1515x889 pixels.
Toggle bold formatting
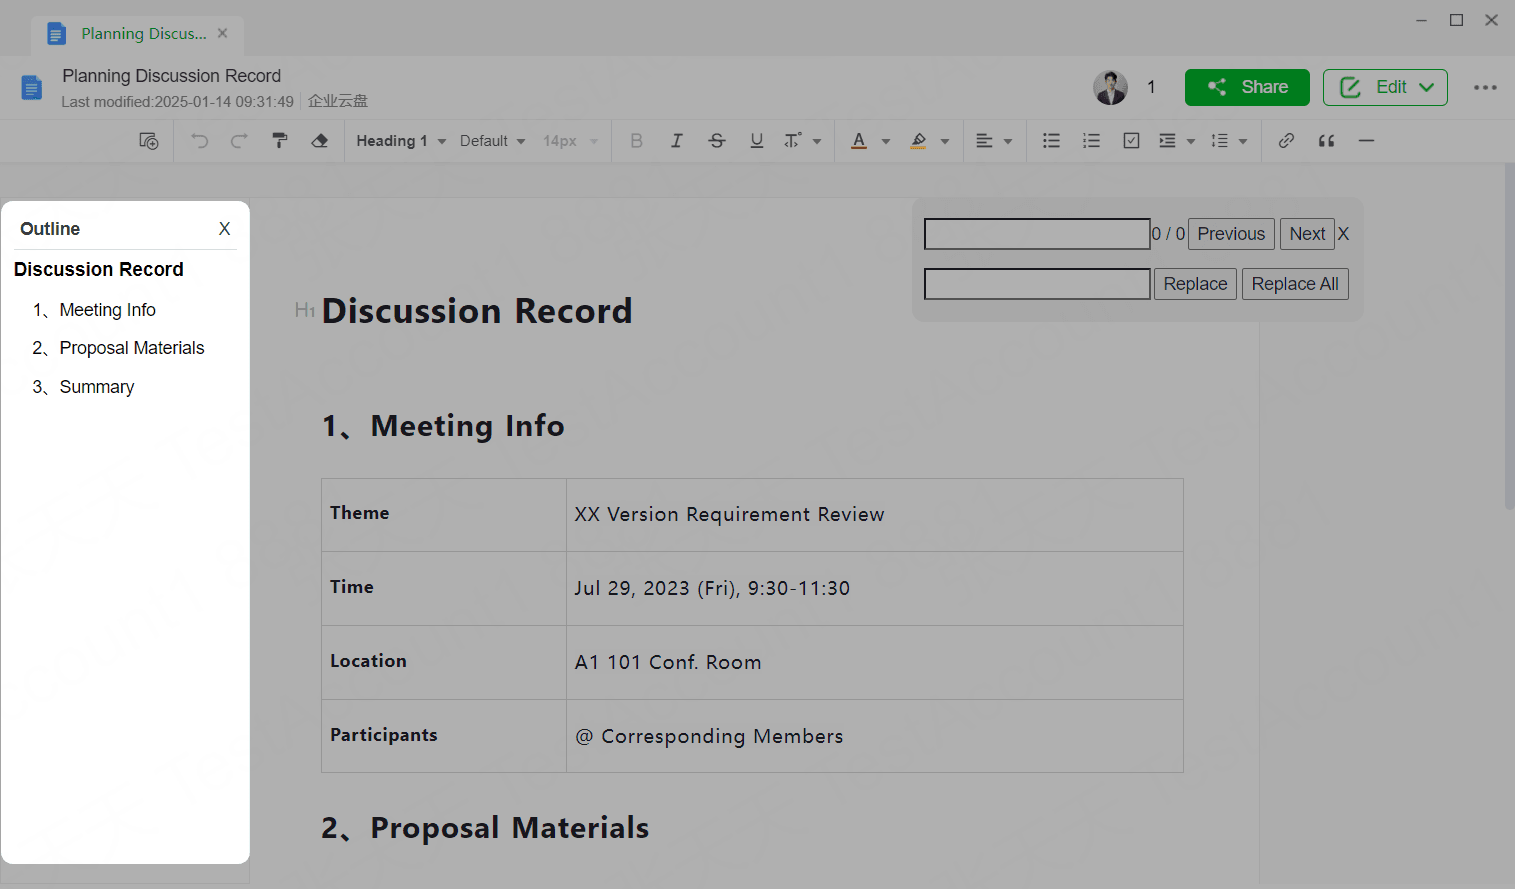pyautogui.click(x=637, y=141)
